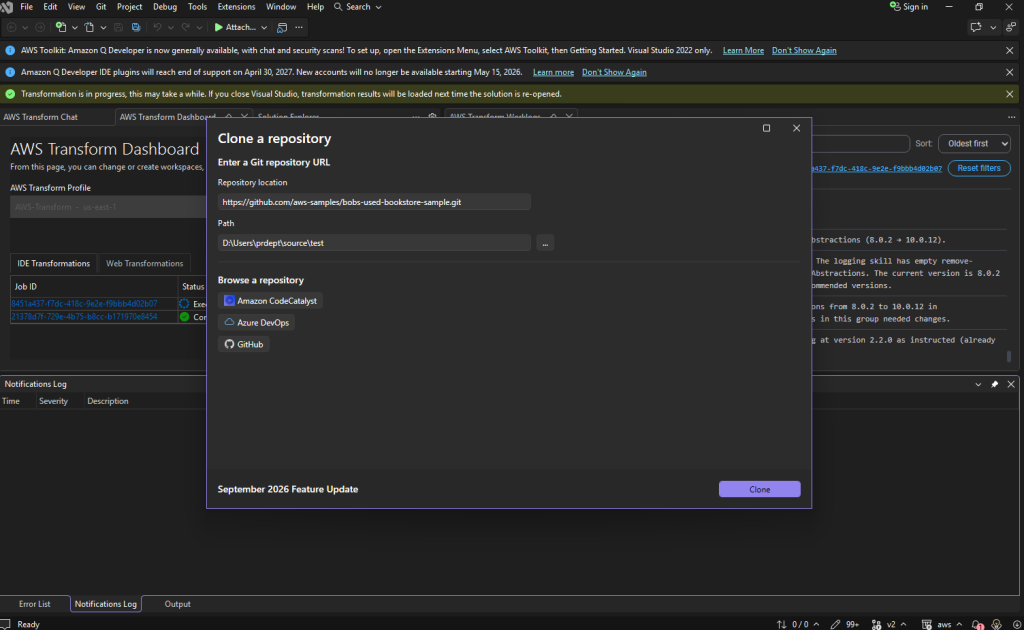This screenshot has height=630, width=1024.
Task: Click the browser link icon next to Attach
Action: pos(282,27)
